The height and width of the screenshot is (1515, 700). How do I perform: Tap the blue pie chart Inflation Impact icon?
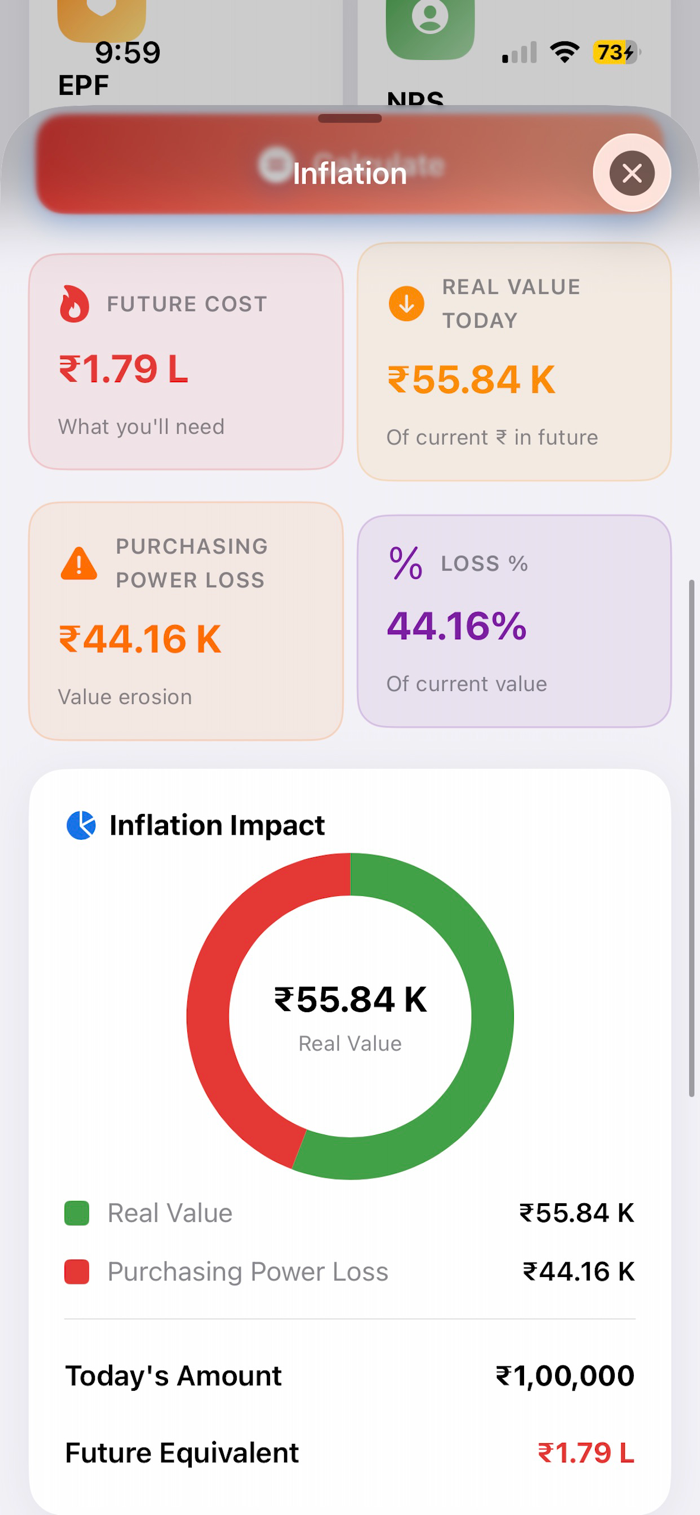(81, 825)
